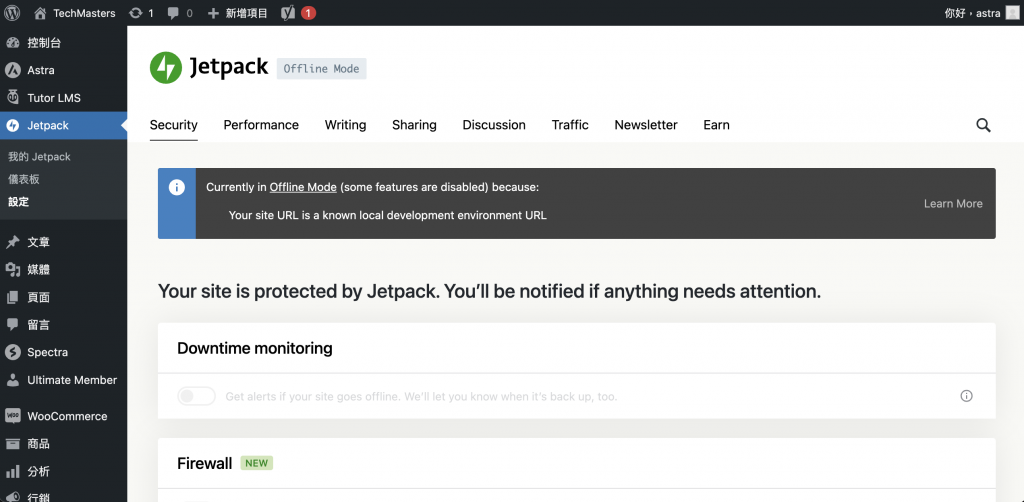
Task: Click the Ultimate Member person icon
Action: point(12,380)
